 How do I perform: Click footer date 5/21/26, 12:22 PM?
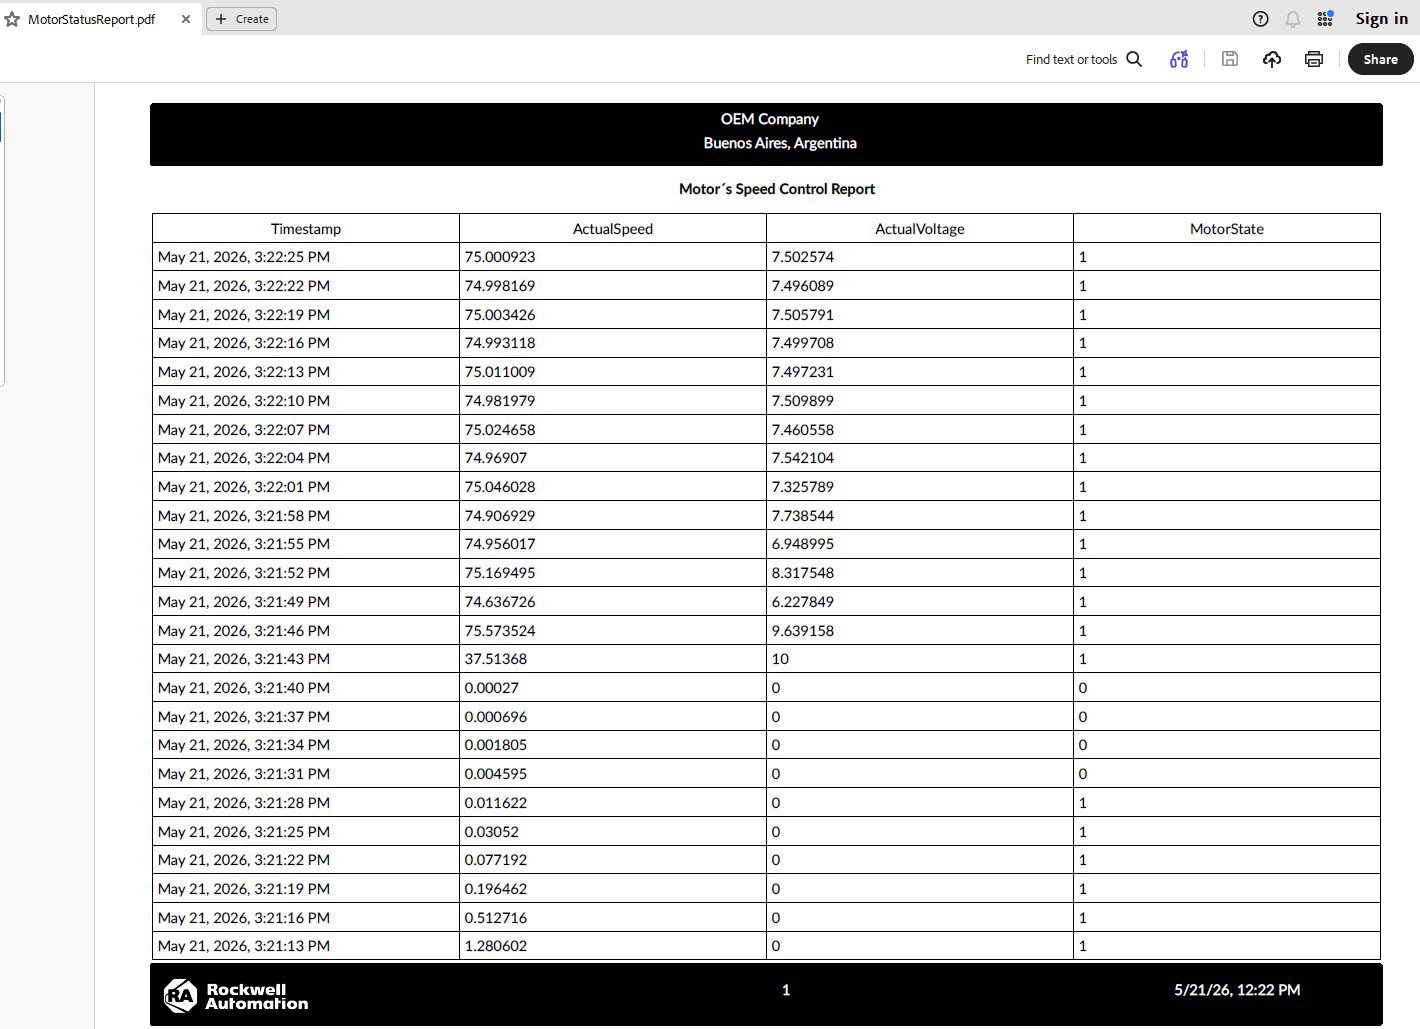tap(1237, 990)
